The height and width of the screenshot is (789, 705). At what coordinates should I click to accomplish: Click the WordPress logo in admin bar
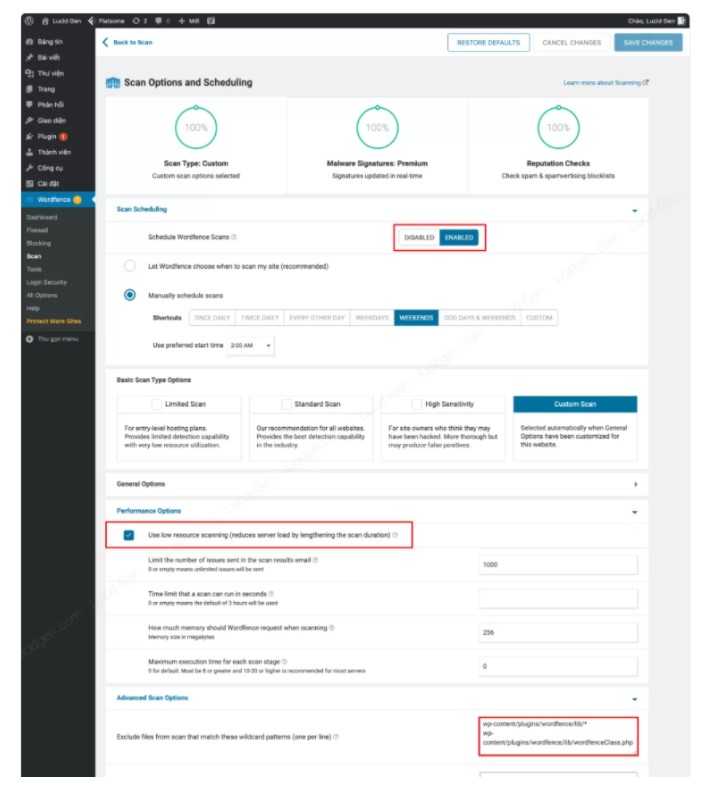tap(29, 20)
